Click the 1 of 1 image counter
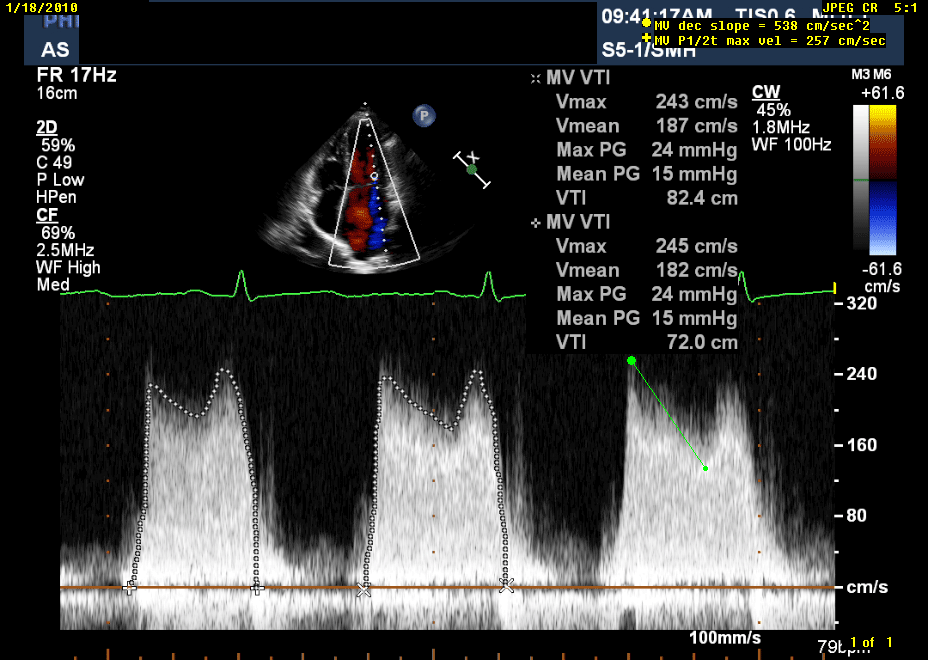928x660 pixels. pyautogui.click(x=870, y=641)
